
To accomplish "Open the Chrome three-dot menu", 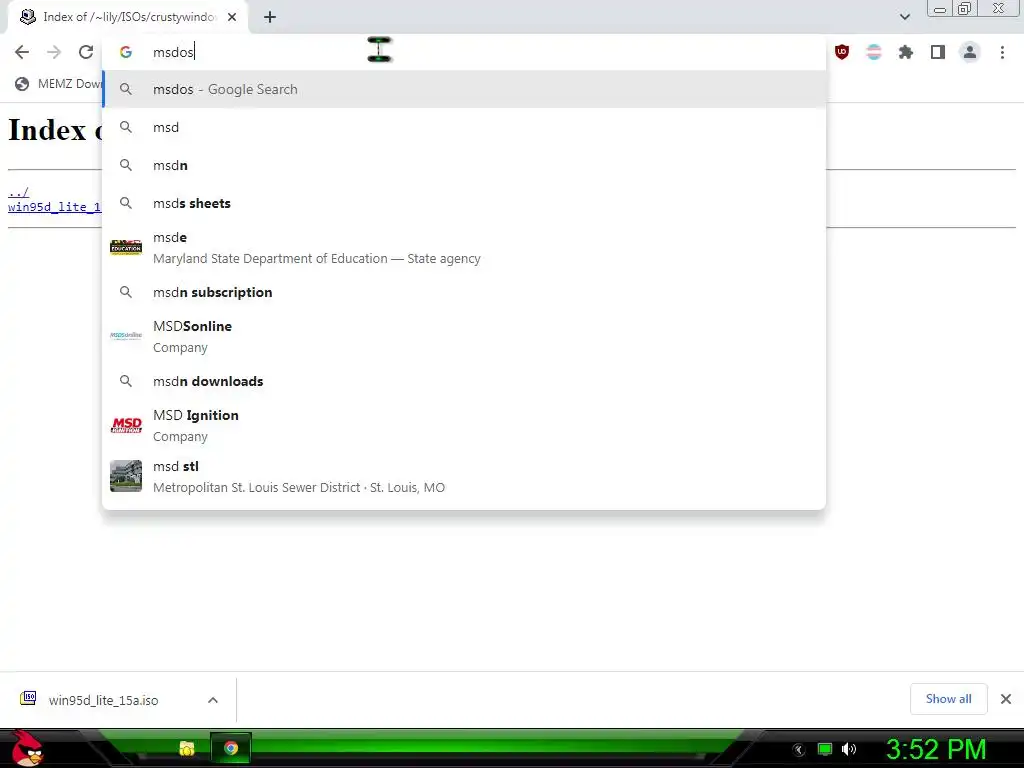I will [x=1002, y=52].
